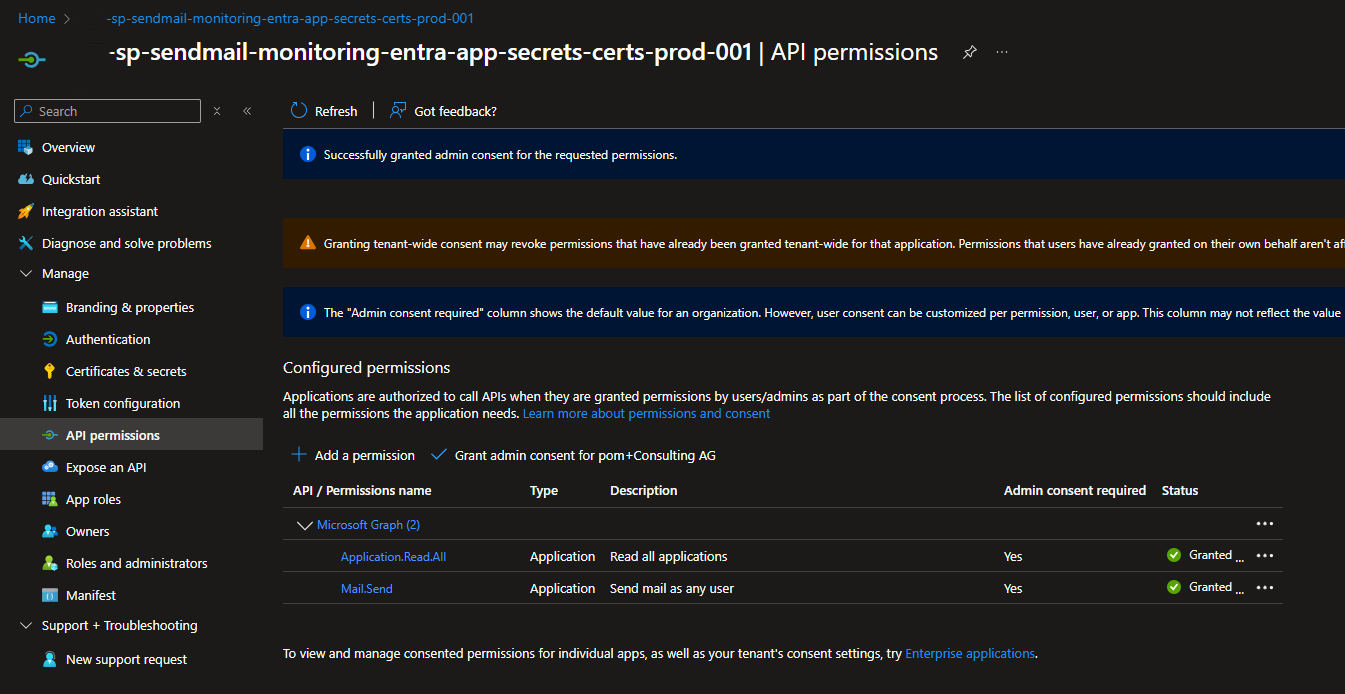1345x694 pixels.
Task: Go to Authentication in sidebar
Action: [x=108, y=339]
